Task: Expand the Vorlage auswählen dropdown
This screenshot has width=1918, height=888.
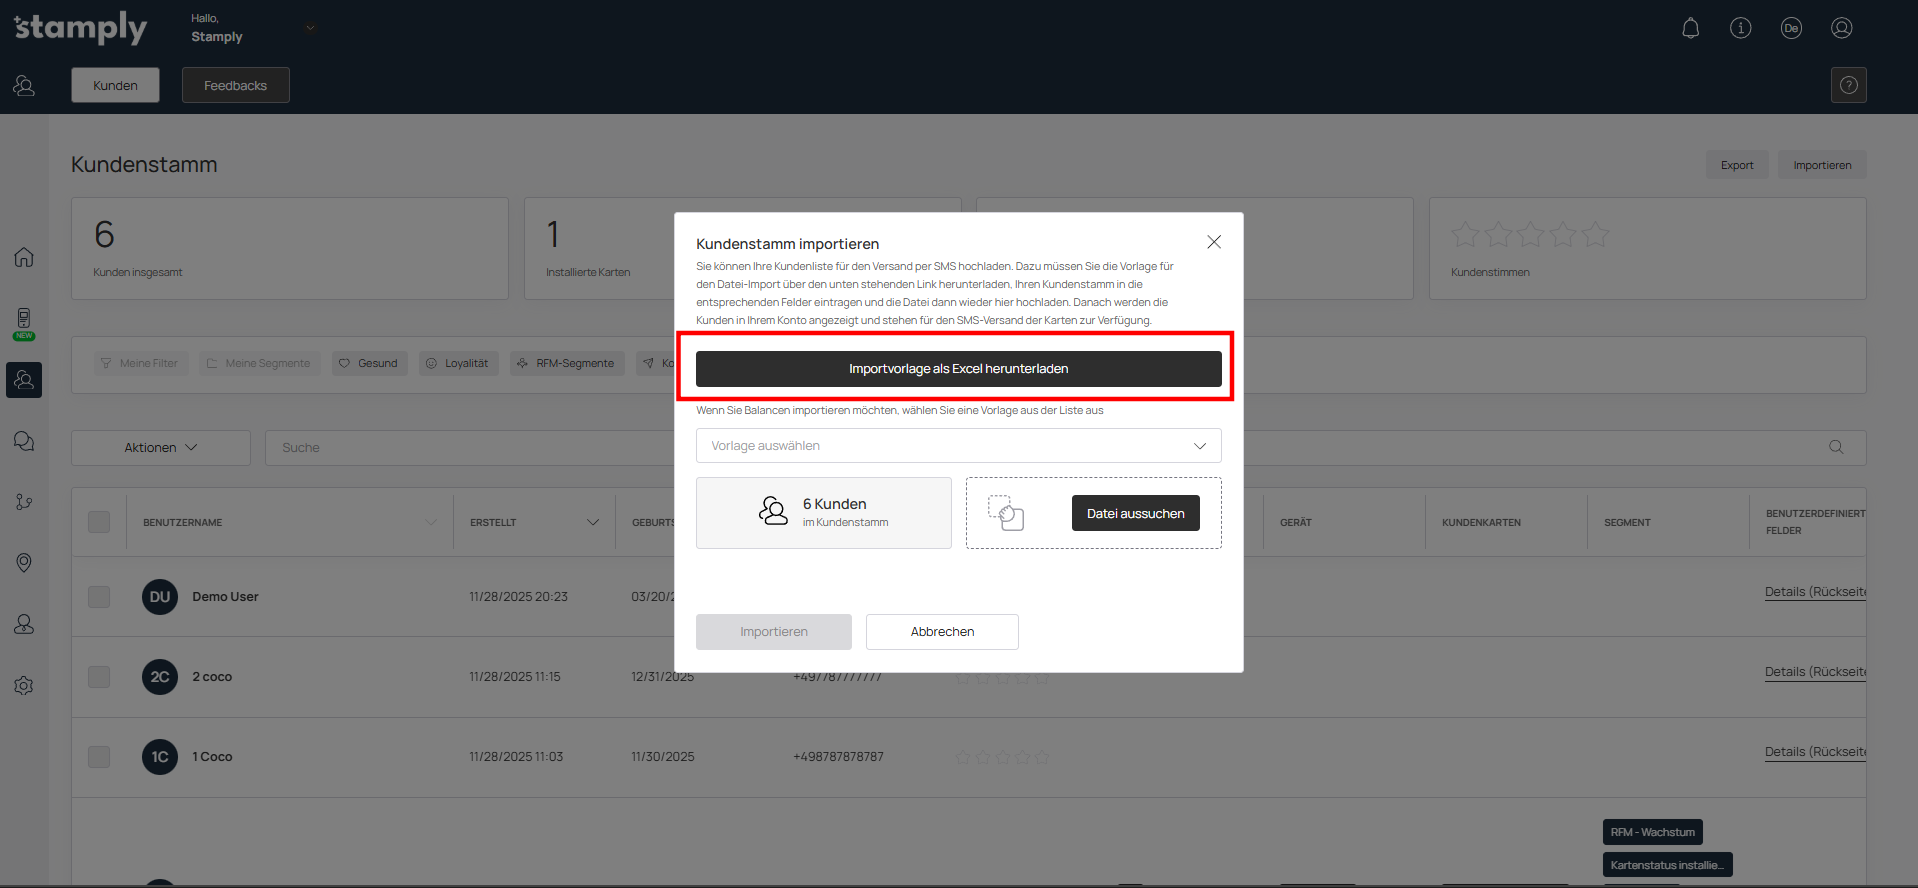Action: [958, 446]
